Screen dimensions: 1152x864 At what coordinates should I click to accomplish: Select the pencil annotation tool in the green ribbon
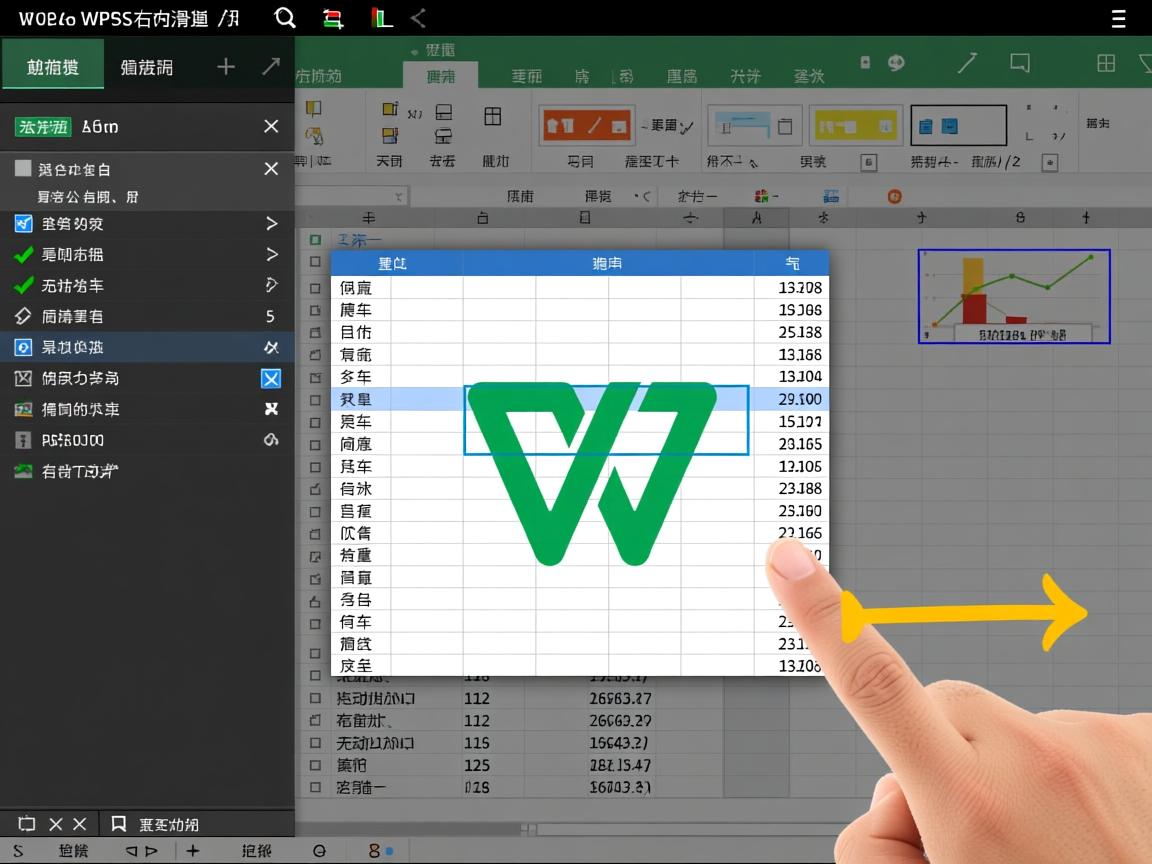(967, 62)
